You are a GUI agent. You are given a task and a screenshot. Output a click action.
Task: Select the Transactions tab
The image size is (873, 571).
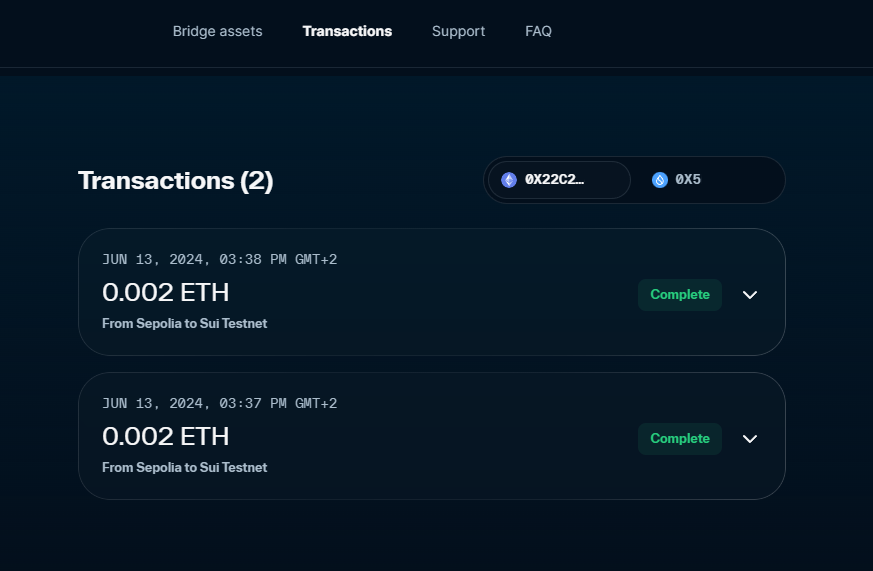pos(347,31)
